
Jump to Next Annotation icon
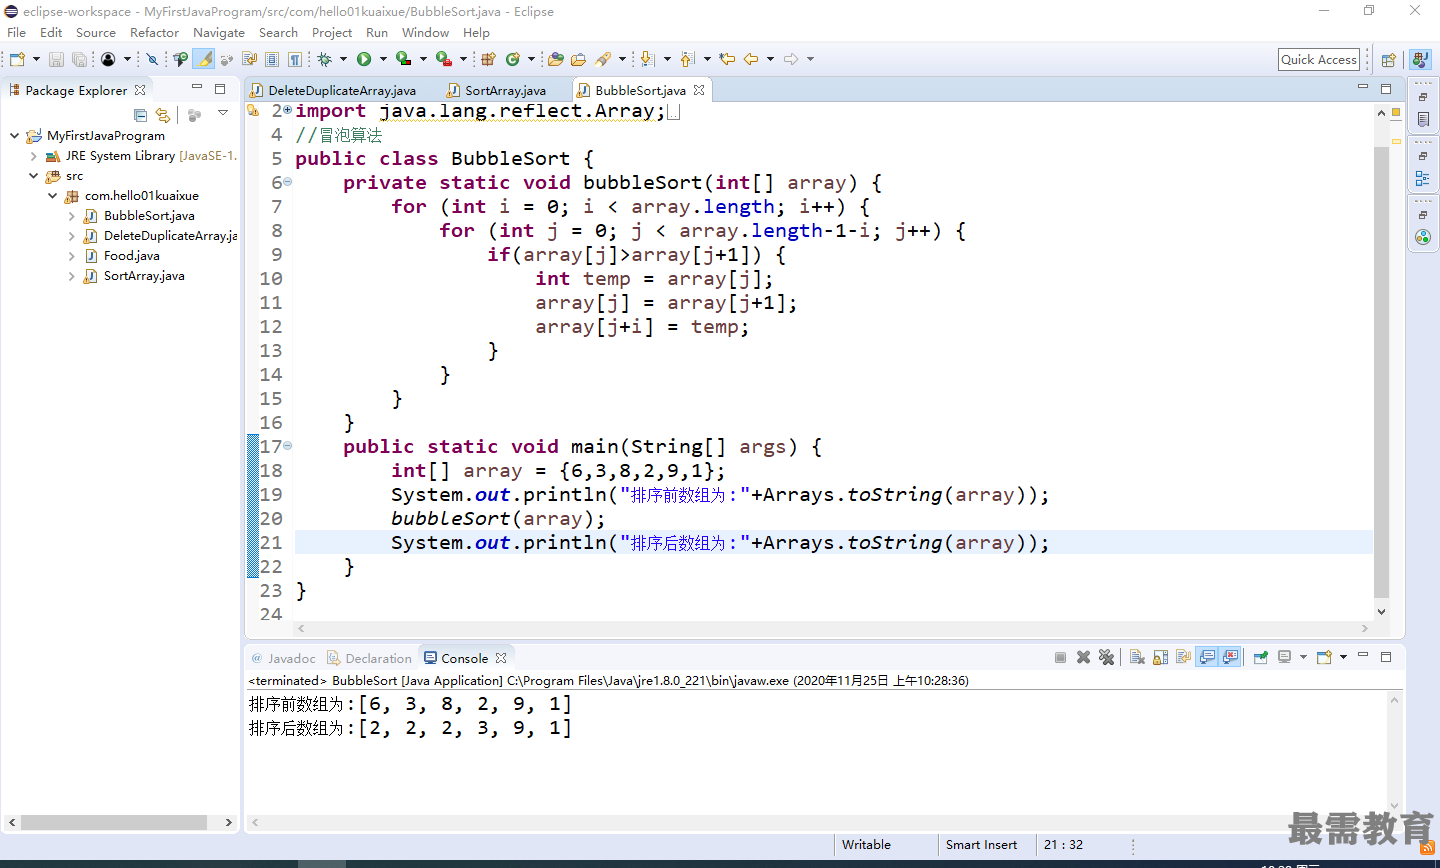647,59
